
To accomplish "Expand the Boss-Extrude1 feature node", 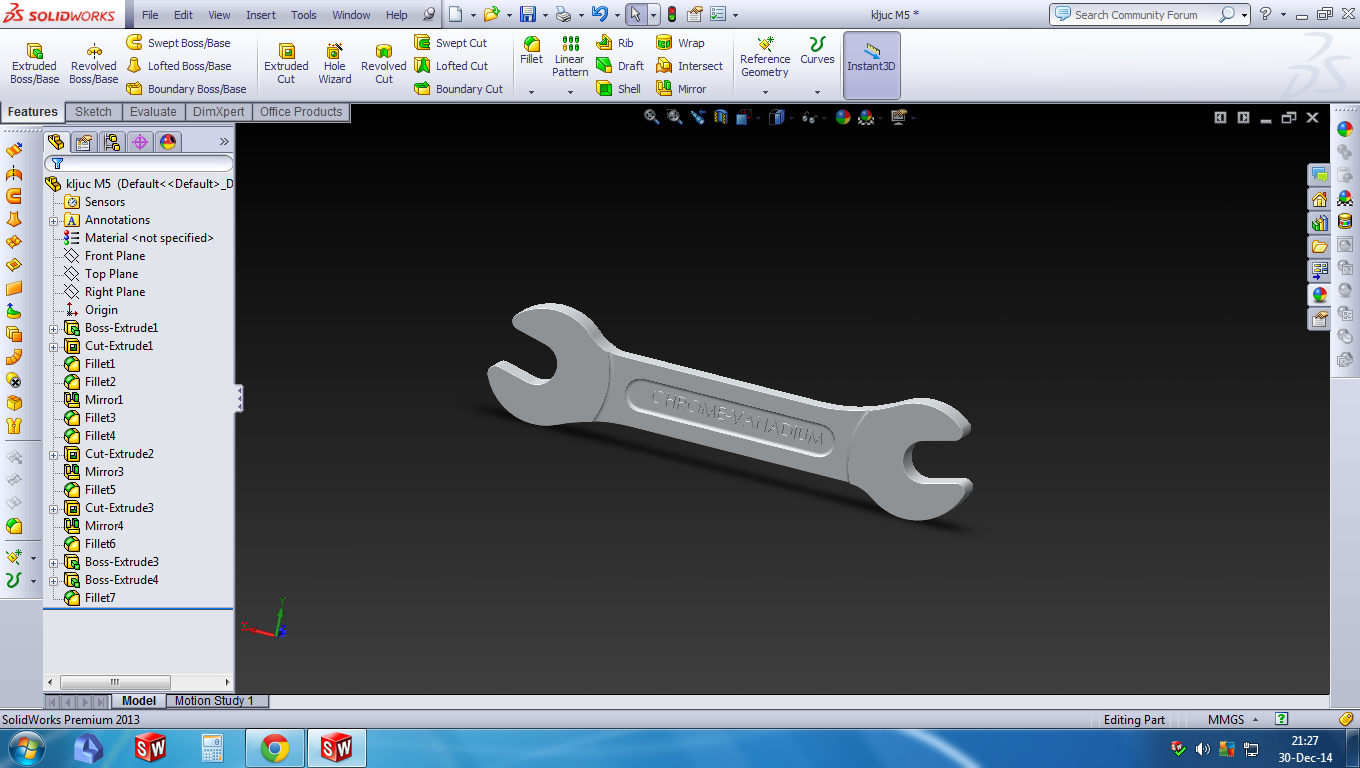I will click(54, 328).
